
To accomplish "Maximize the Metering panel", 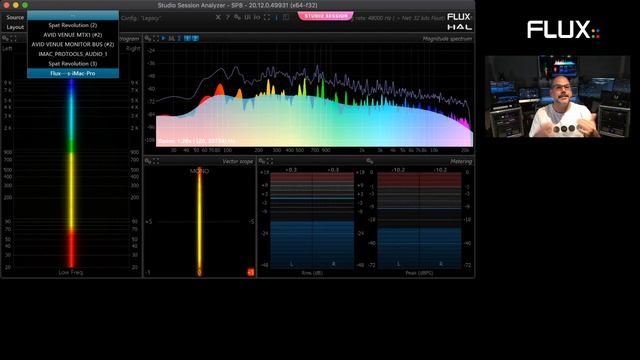I will pyautogui.click(x=270, y=162).
